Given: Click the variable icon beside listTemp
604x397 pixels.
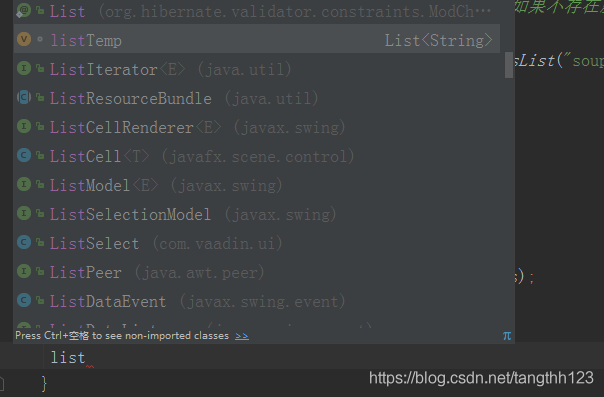Looking at the screenshot, I should click(24, 39).
